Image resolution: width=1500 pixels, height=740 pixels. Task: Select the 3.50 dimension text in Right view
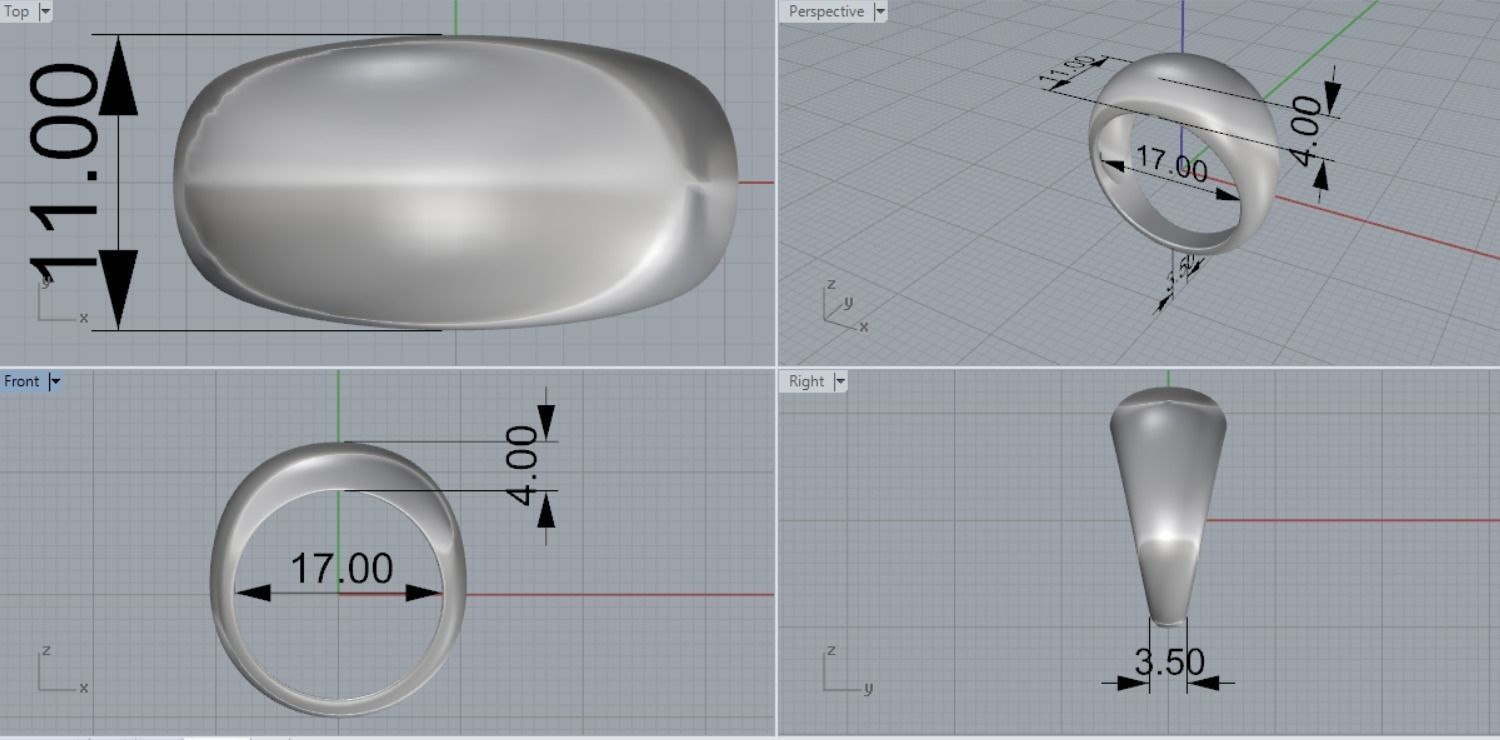pos(1169,661)
